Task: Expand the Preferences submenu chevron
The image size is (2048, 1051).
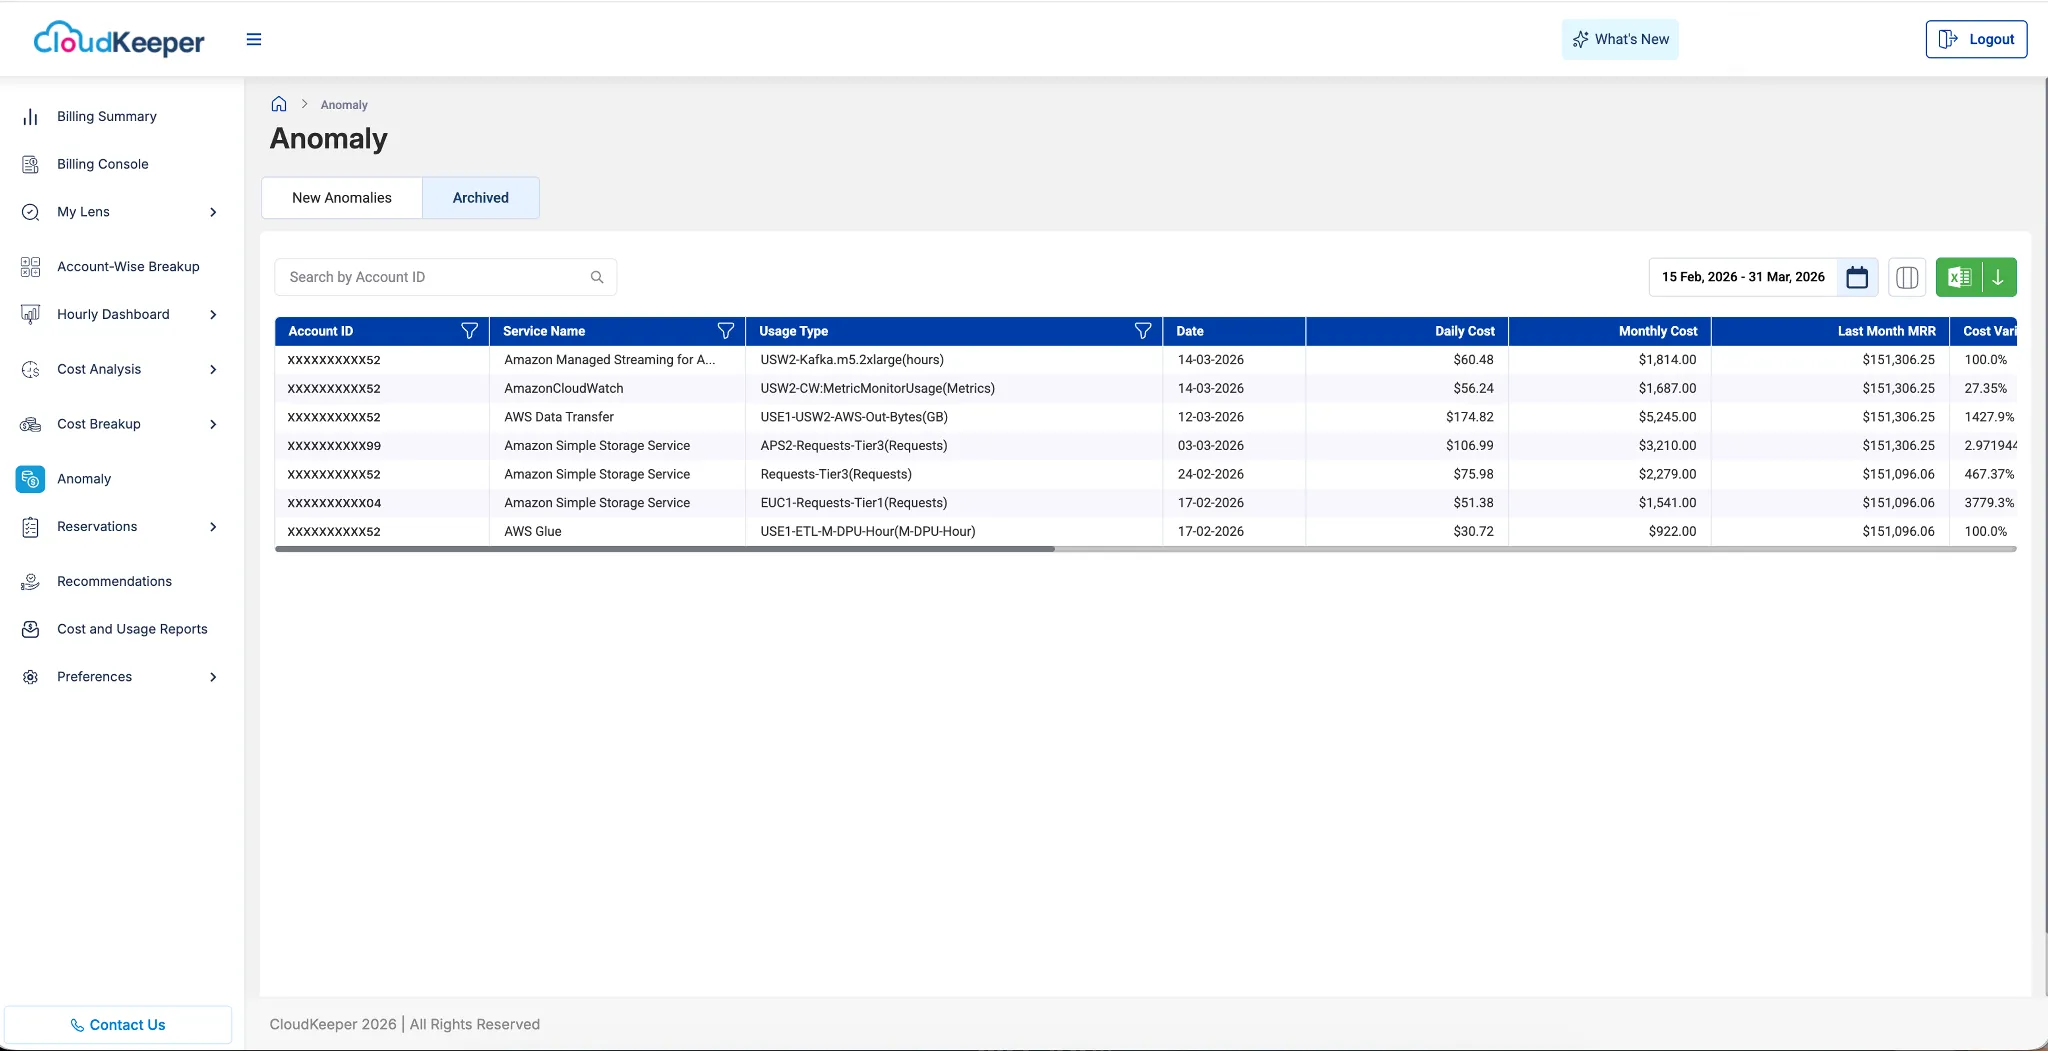Action: pos(213,677)
